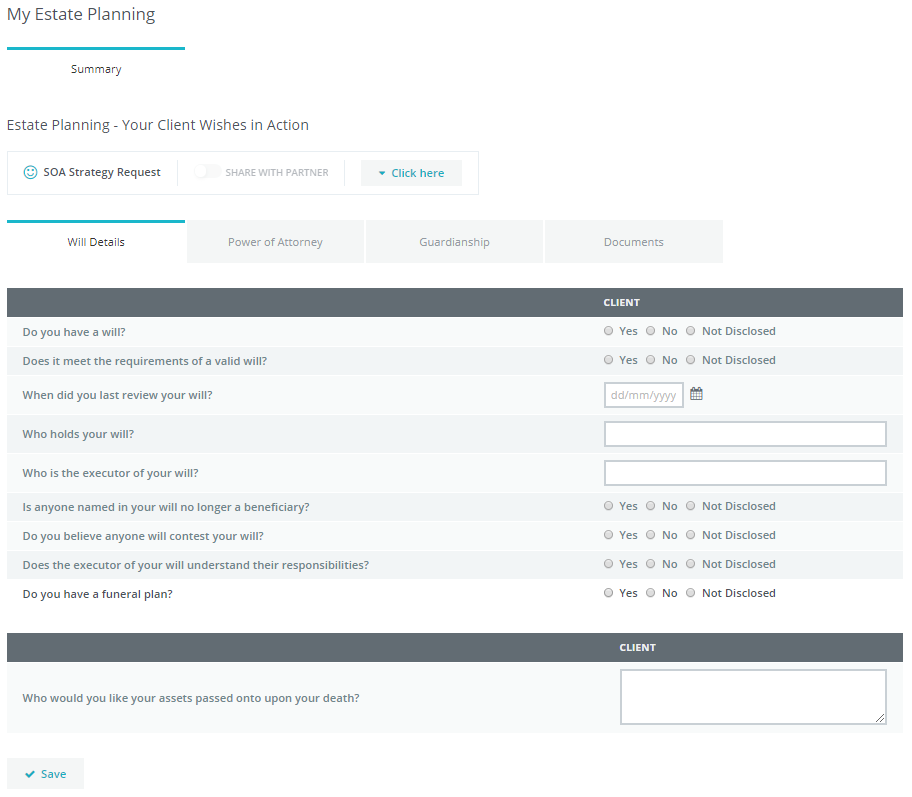The height and width of the screenshot is (797, 912).
Task: Toggle the Share With Partner switch
Action: (x=207, y=172)
